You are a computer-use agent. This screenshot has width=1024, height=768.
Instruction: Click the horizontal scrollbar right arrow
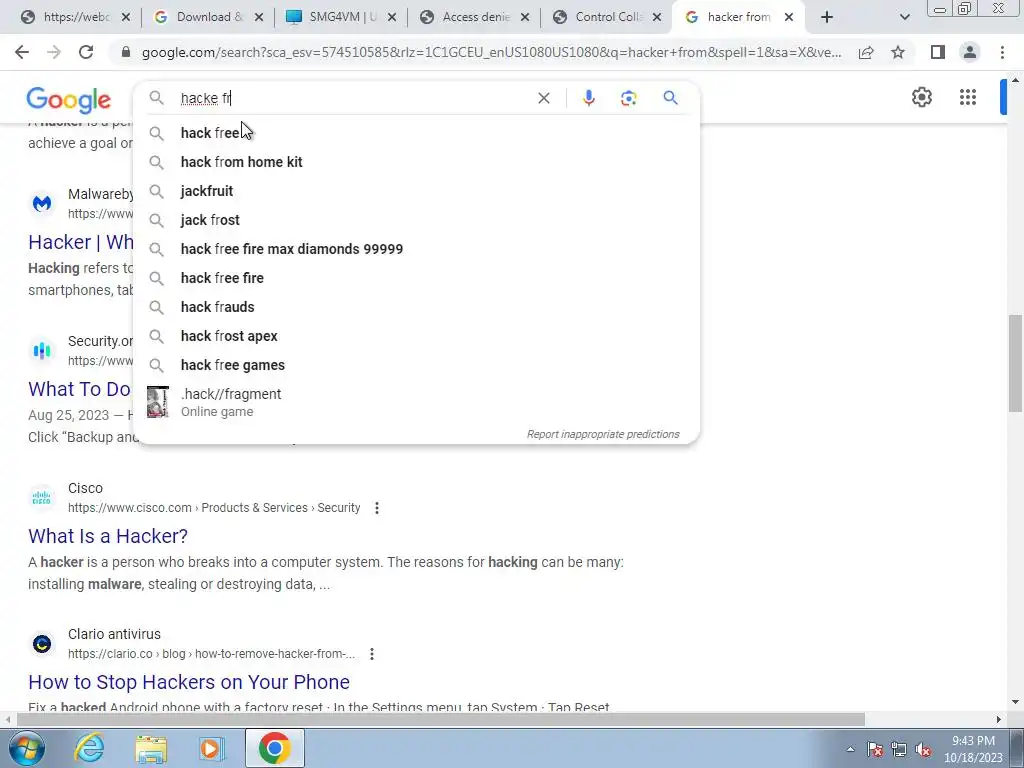point(999,720)
